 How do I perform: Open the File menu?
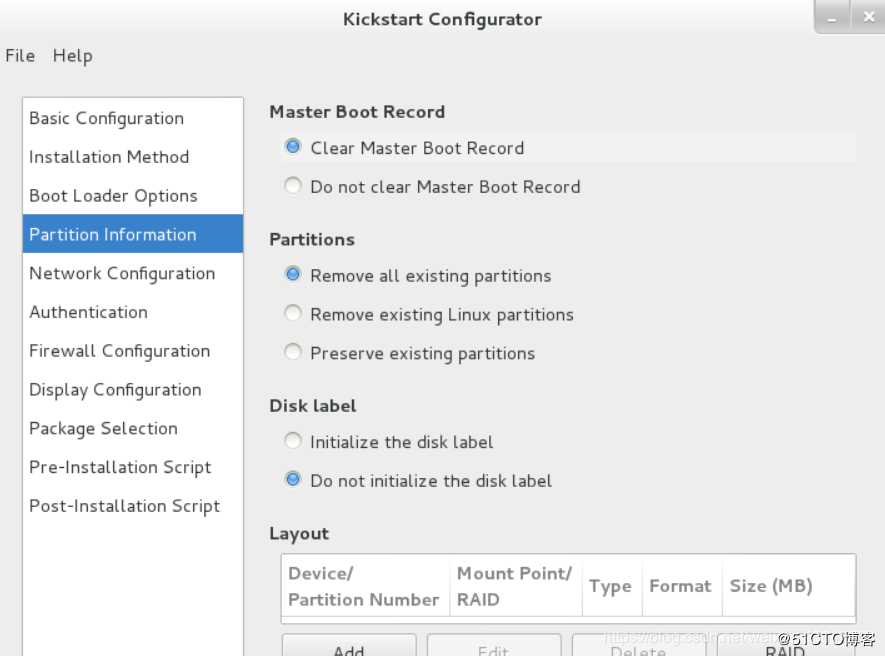(20, 55)
